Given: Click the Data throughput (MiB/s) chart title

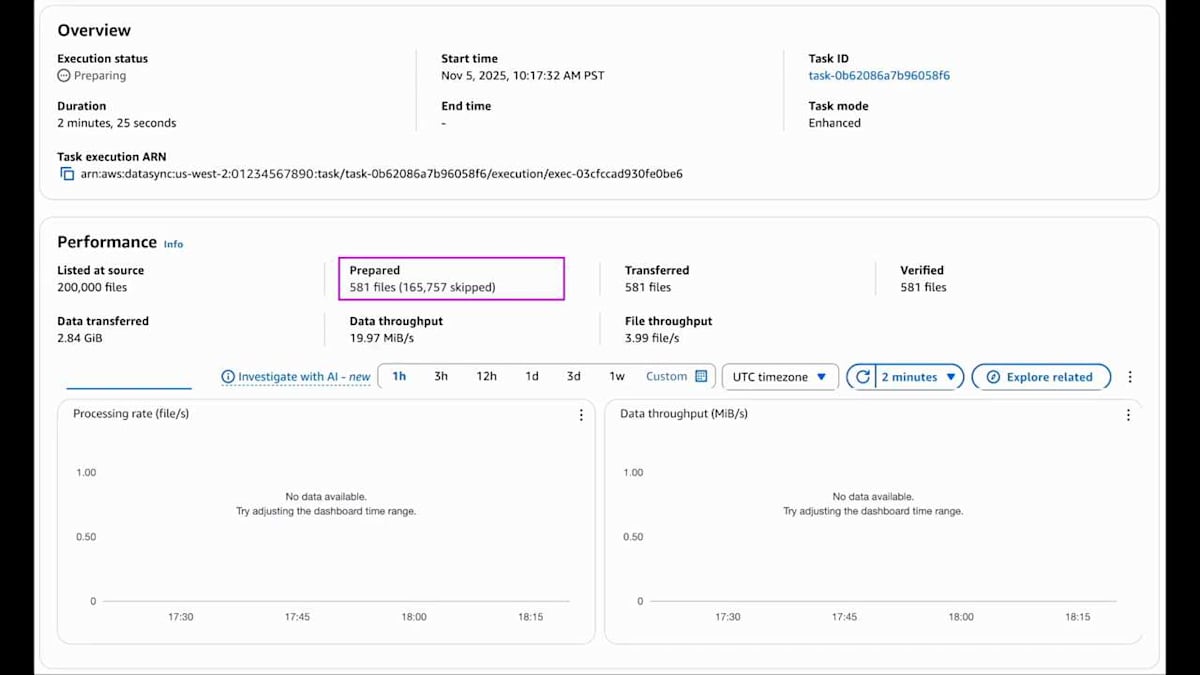Looking at the screenshot, I should coord(684,414).
